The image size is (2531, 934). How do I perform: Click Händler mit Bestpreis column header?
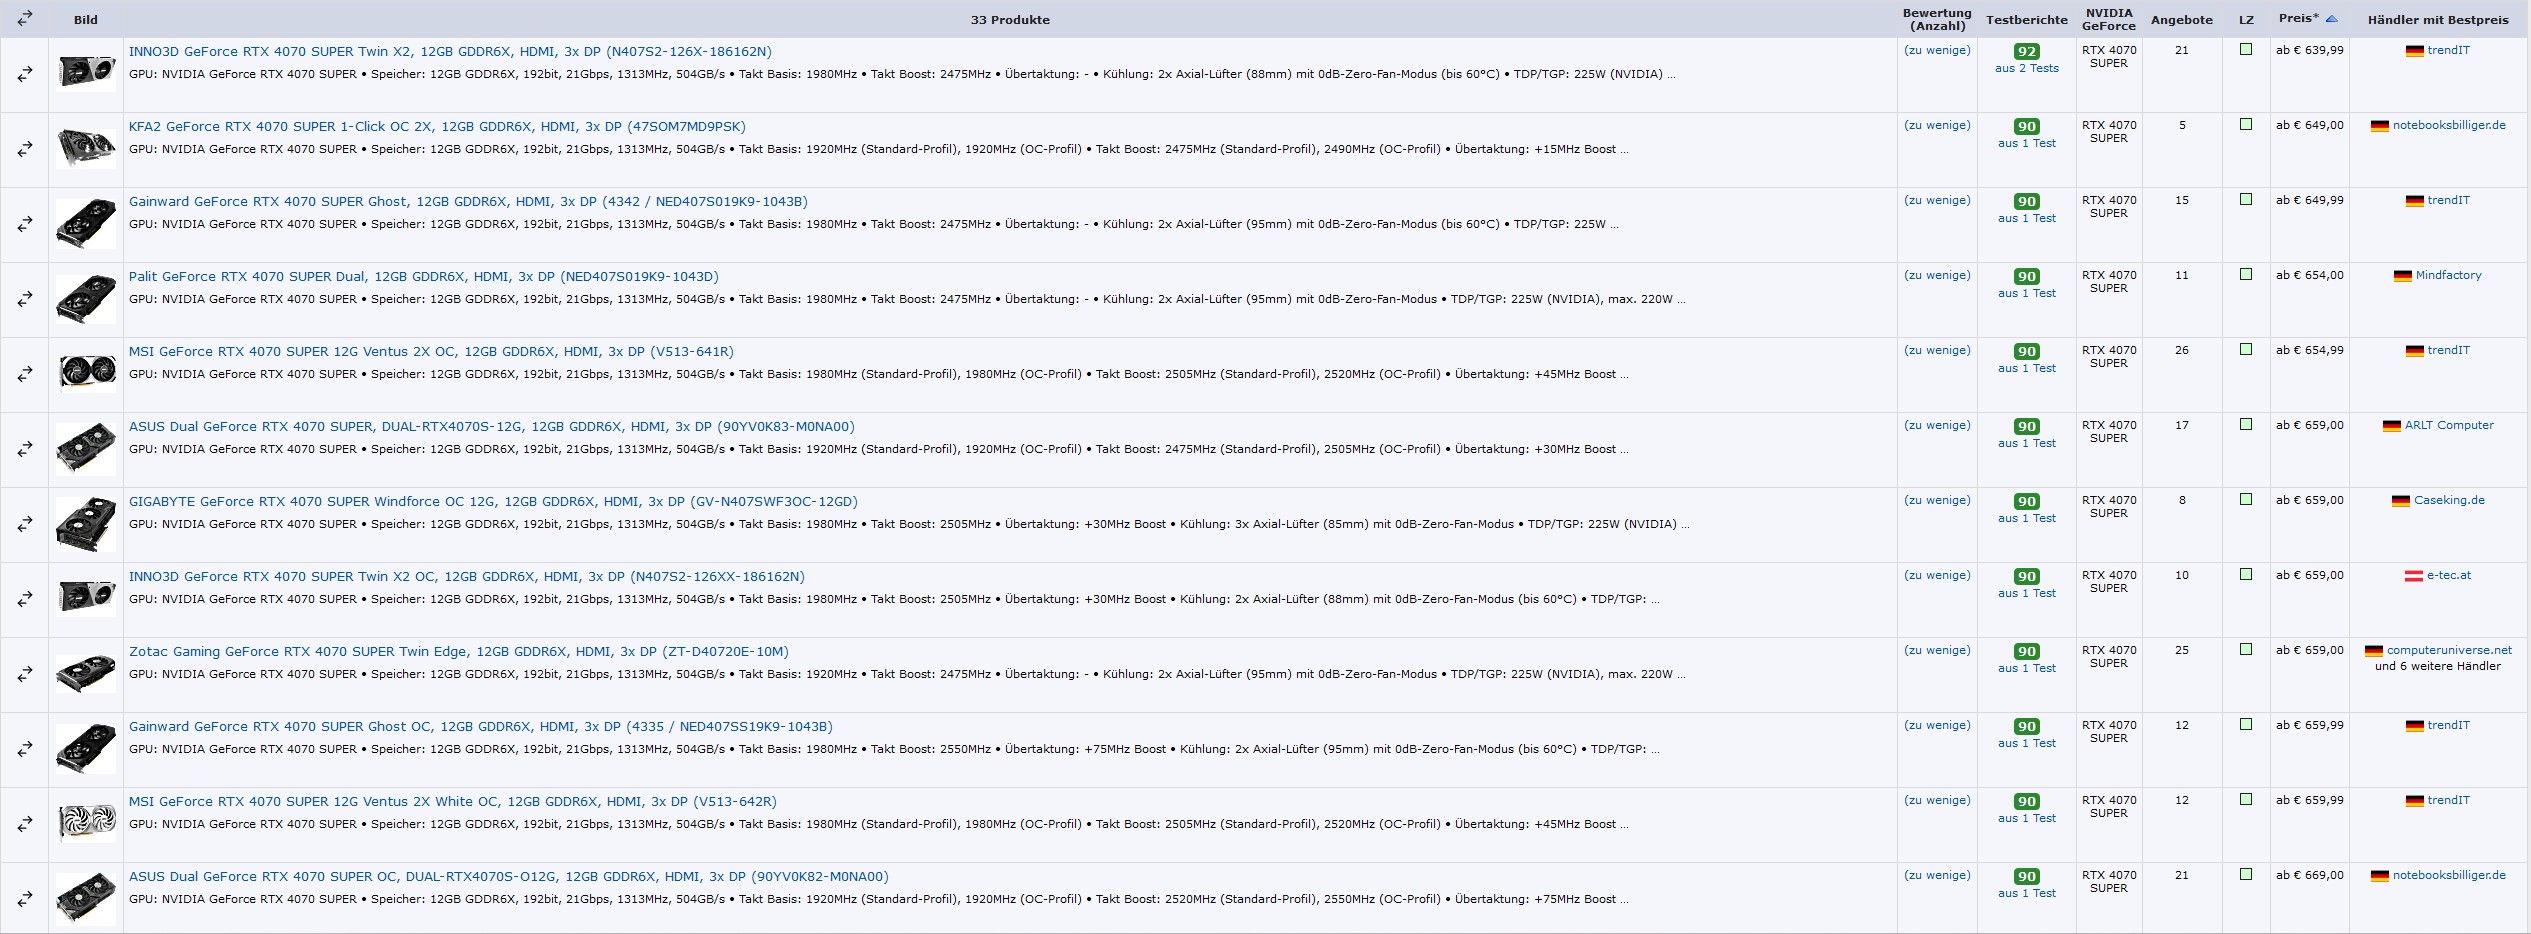(2438, 19)
